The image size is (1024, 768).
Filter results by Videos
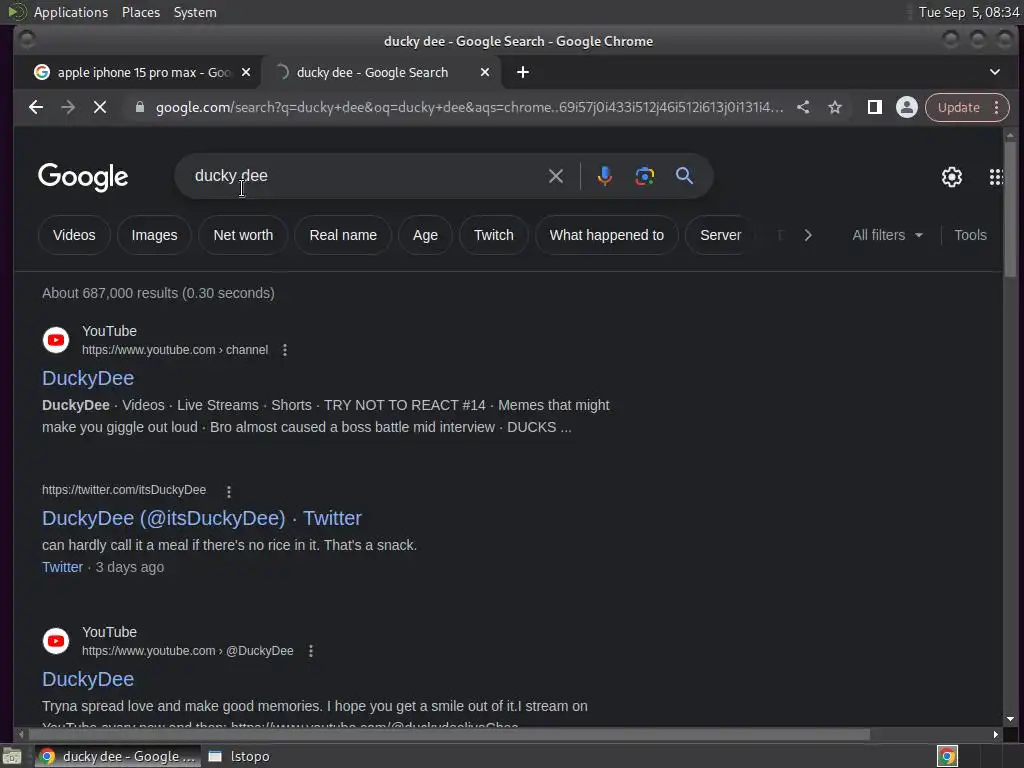tap(74, 235)
